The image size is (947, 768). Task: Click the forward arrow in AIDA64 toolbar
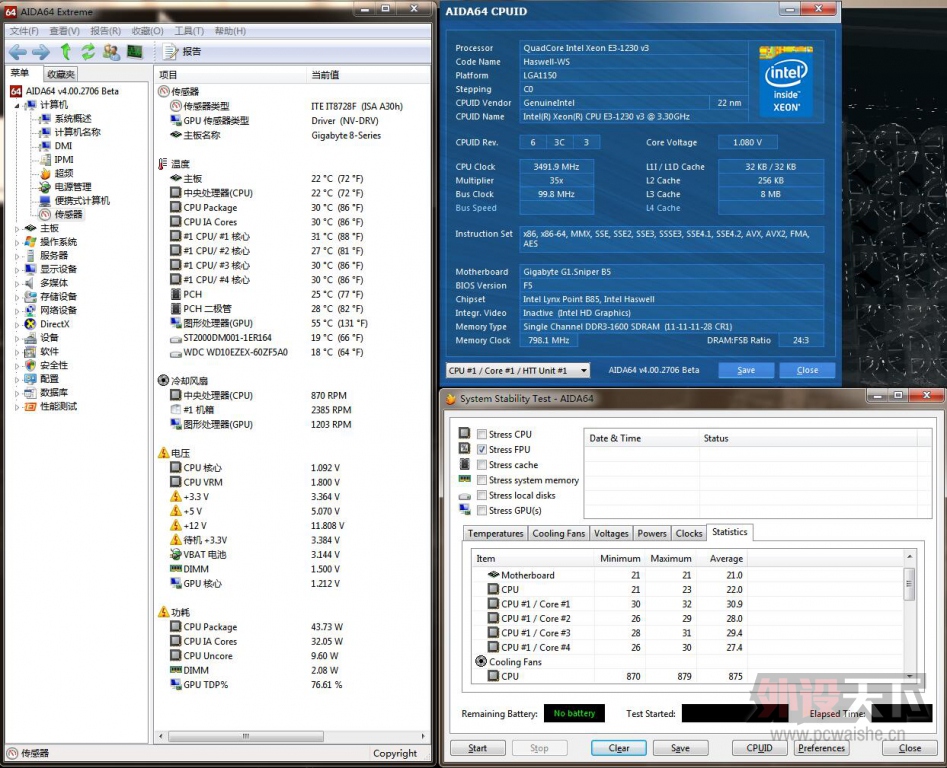coord(41,52)
